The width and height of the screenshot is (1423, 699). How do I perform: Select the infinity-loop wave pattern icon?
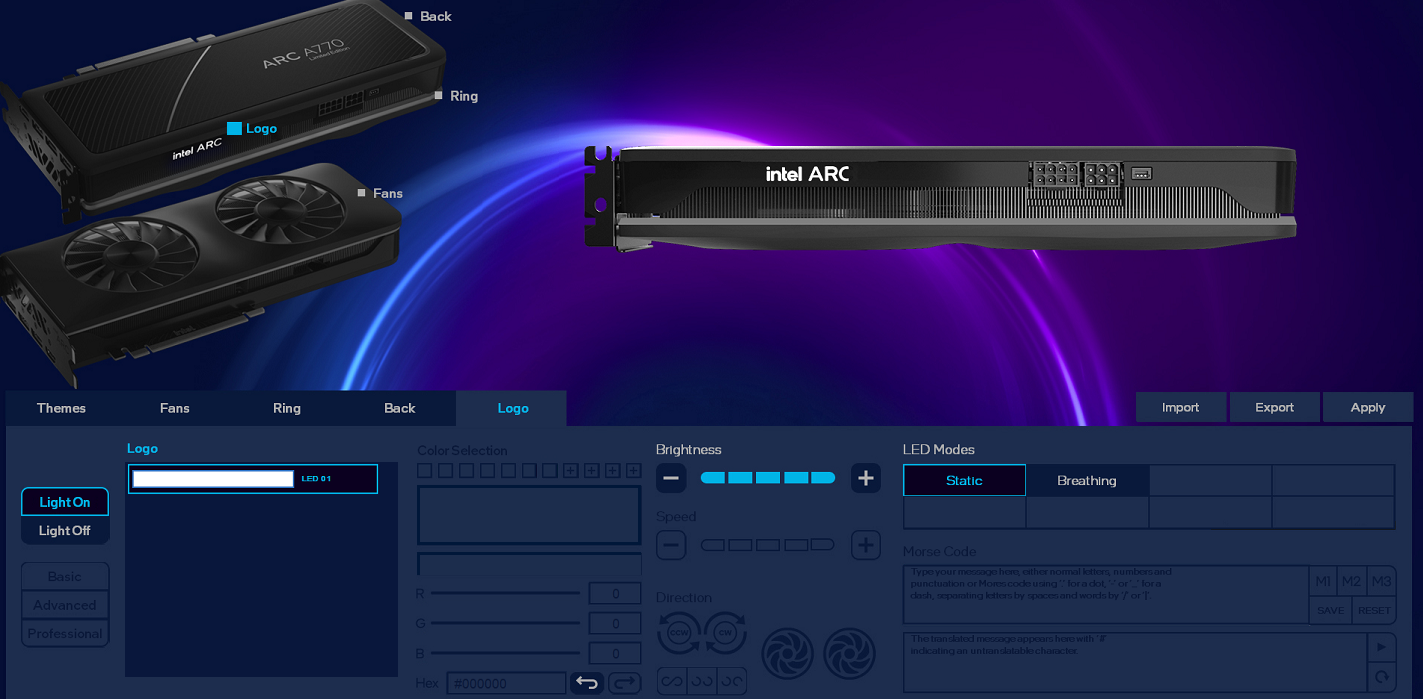tap(671, 680)
